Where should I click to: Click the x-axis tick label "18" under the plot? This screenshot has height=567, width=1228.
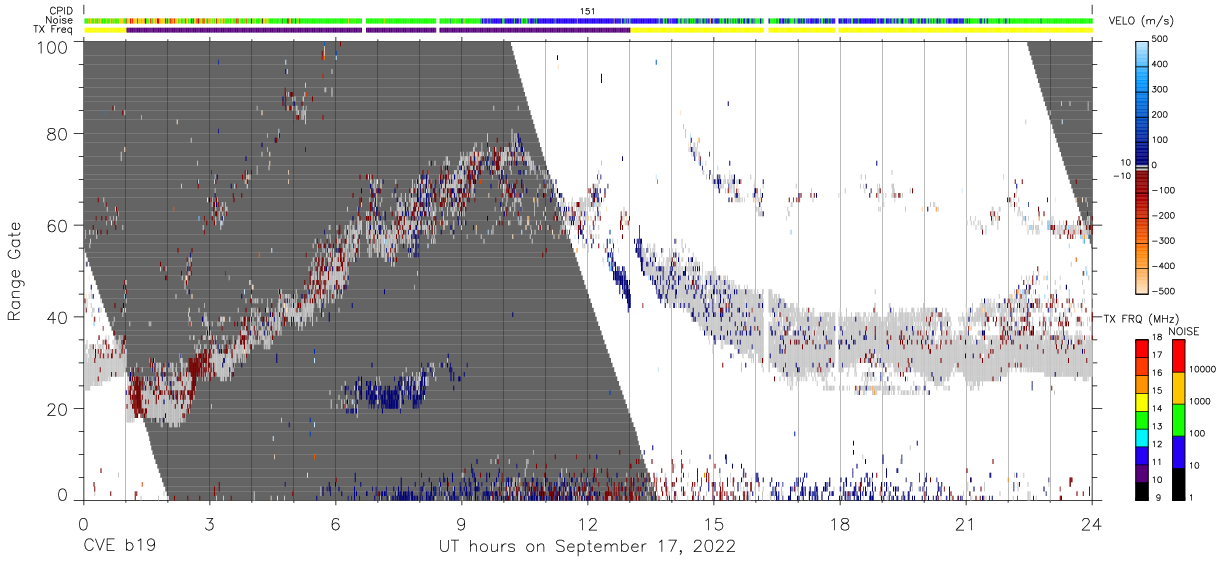tap(840, 524)
